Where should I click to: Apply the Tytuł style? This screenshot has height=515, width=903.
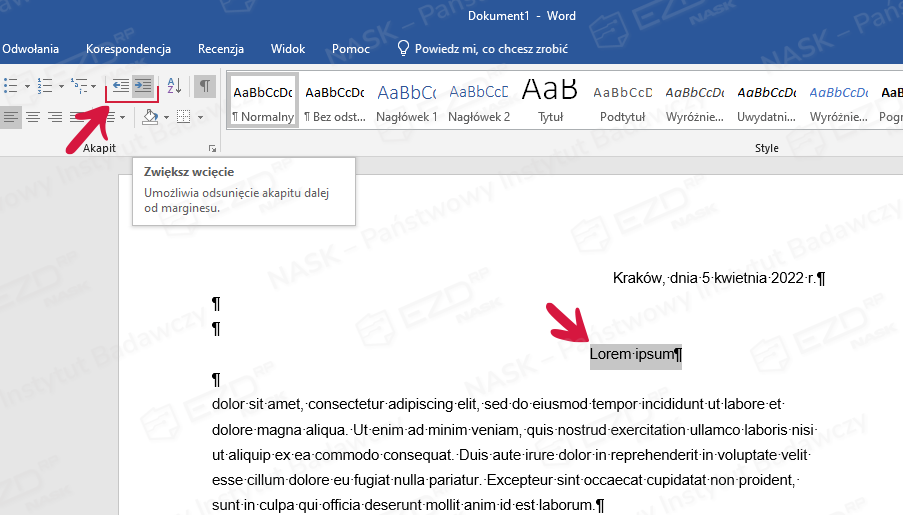click(550, 101)
